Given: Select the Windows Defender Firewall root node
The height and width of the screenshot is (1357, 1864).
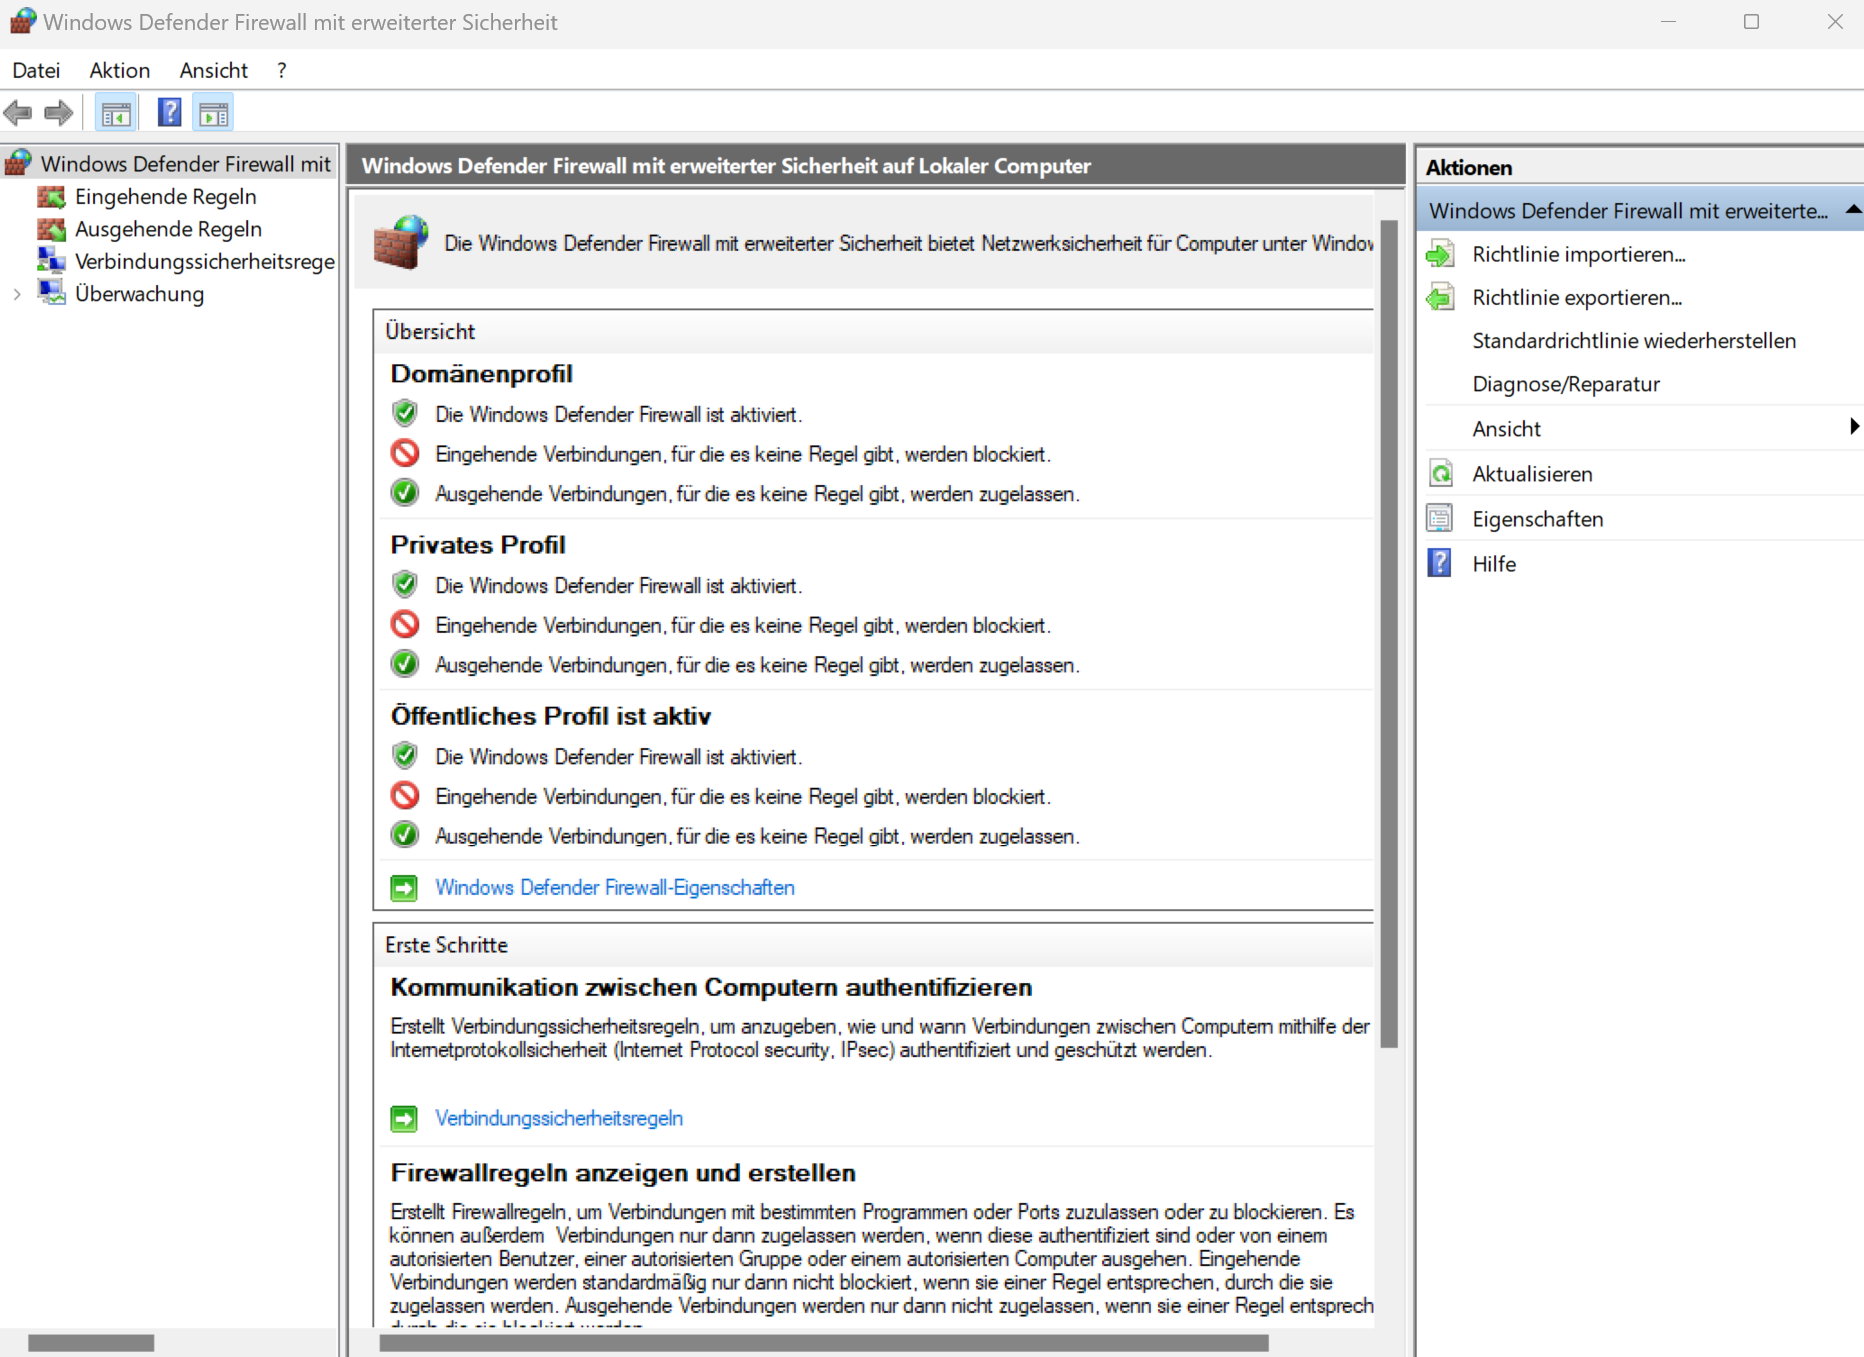Looking at the screenshot, I should click(185, 163).
